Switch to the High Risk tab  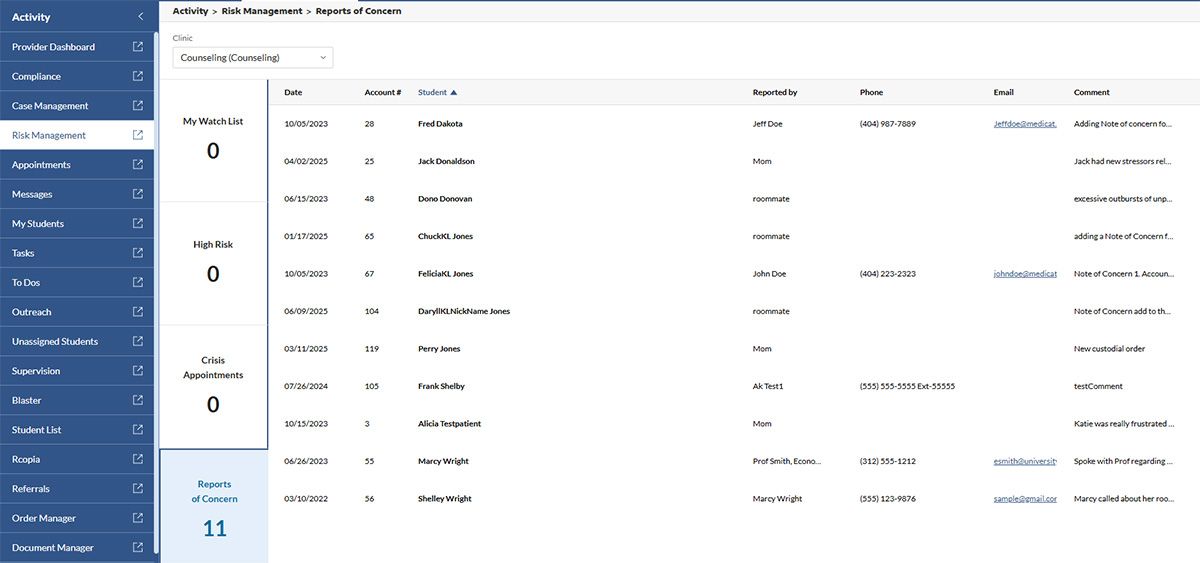(213, 260)
